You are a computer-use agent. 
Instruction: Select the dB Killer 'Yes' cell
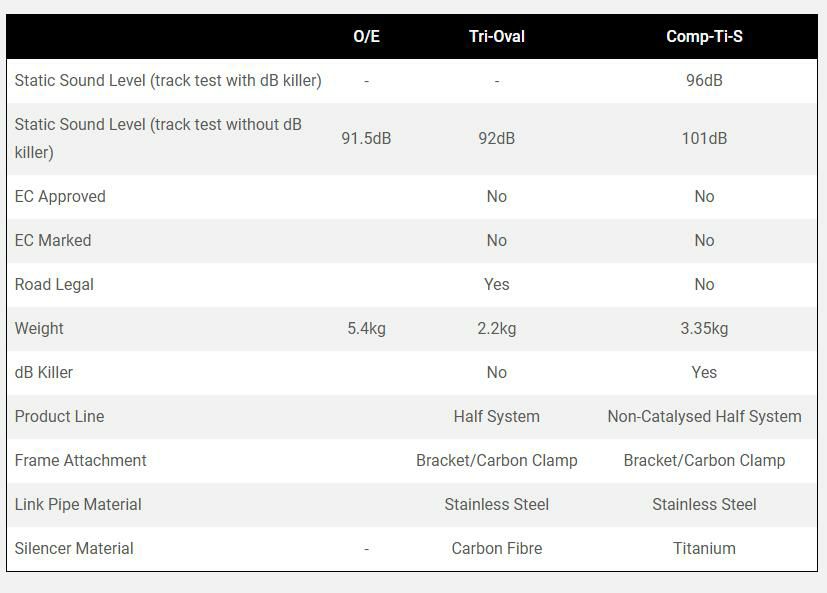[x=704, y=373]
